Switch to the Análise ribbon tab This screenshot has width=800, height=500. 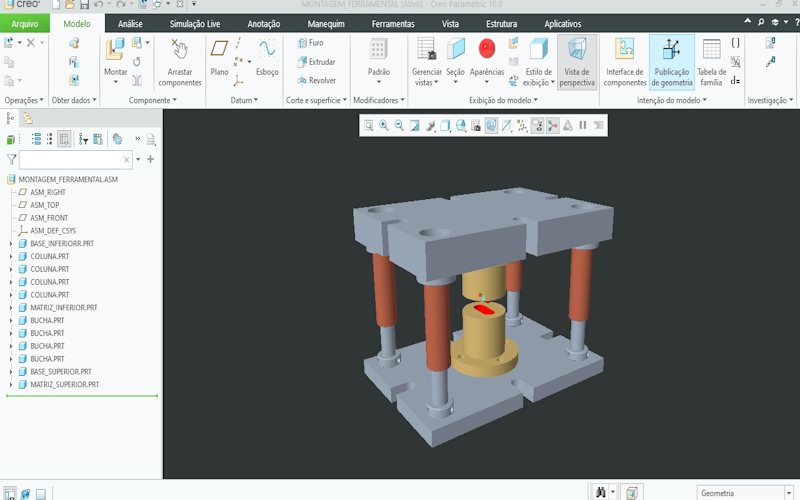point(130,23)
